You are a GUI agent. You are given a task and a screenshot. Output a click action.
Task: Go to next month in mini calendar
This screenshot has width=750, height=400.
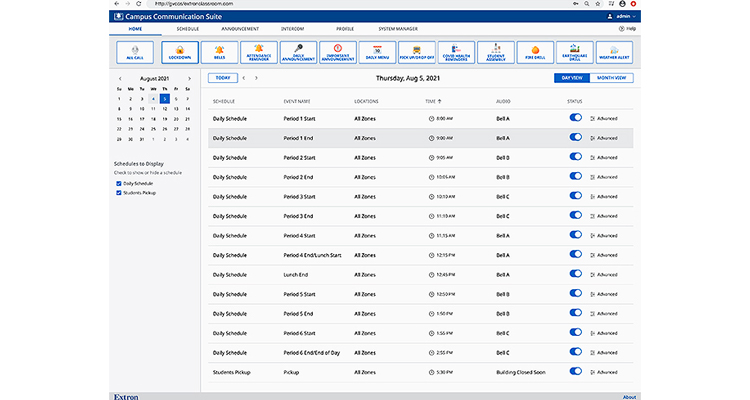(189, 78)
